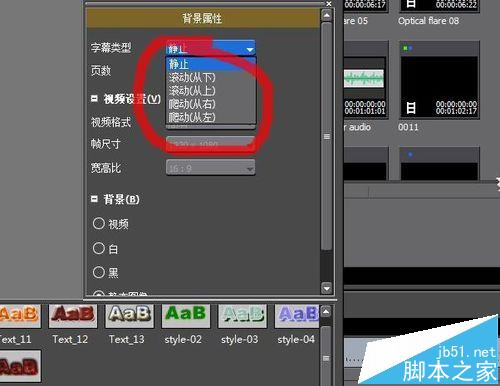
Task: Click the 背景属性 panel title bar
Action: click(202, 18)
